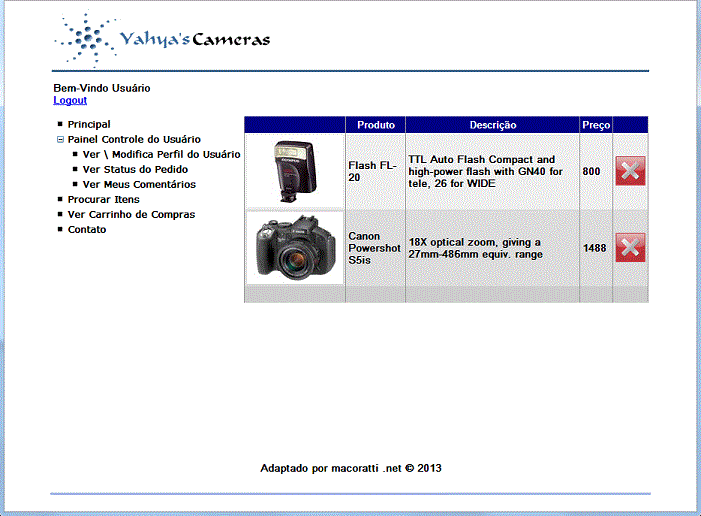Click the Canon Powershot camera thumbnail
The width and height of the screenshot is (701, 516).
pyautogui.click(x=295, y=247)
